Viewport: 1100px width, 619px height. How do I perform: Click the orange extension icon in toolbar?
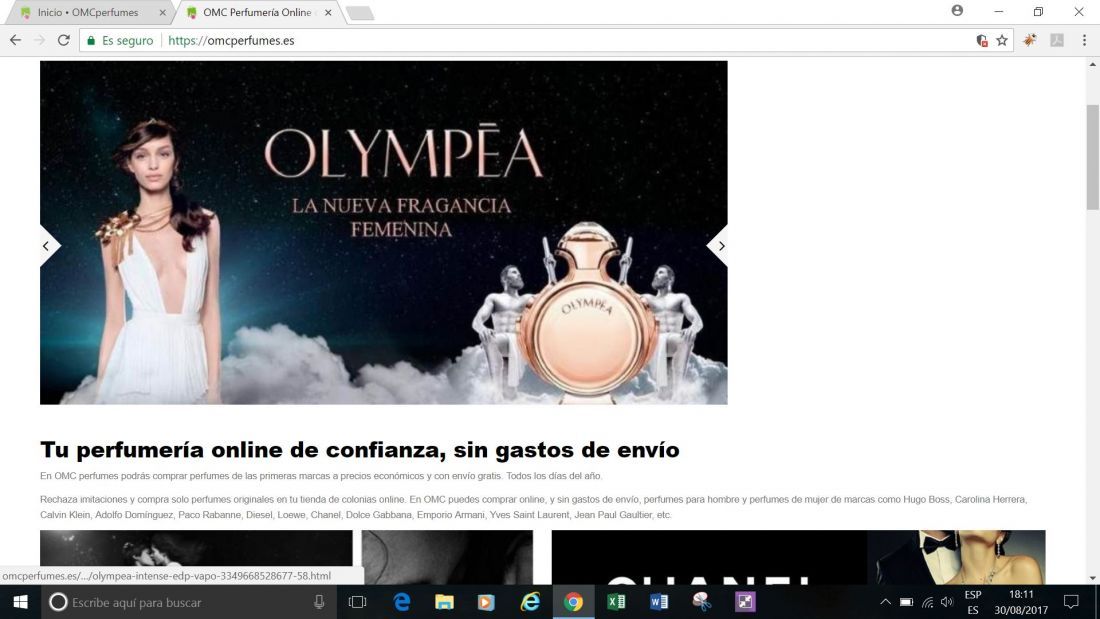tap(1030, 41)
